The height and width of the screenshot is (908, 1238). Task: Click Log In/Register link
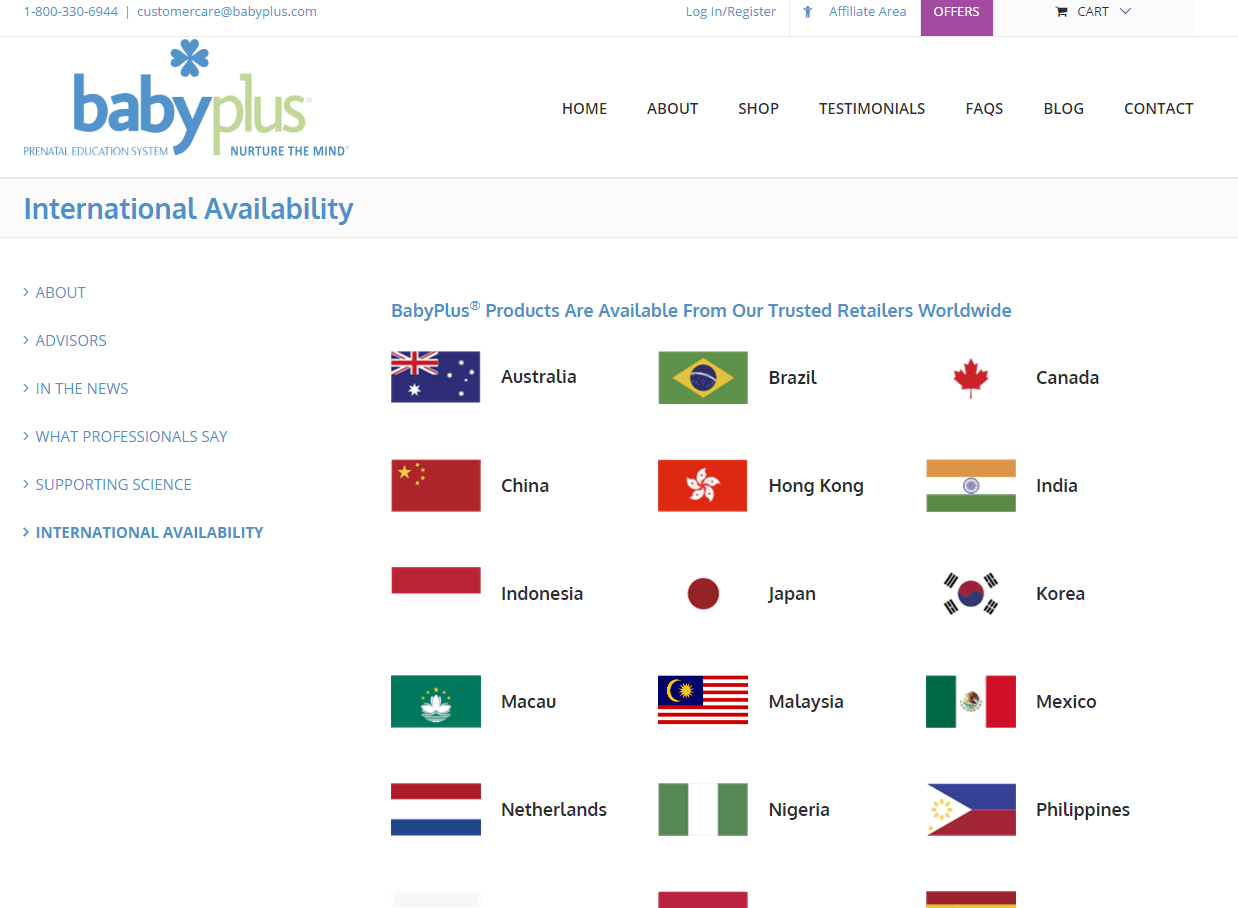click(730, 12)
